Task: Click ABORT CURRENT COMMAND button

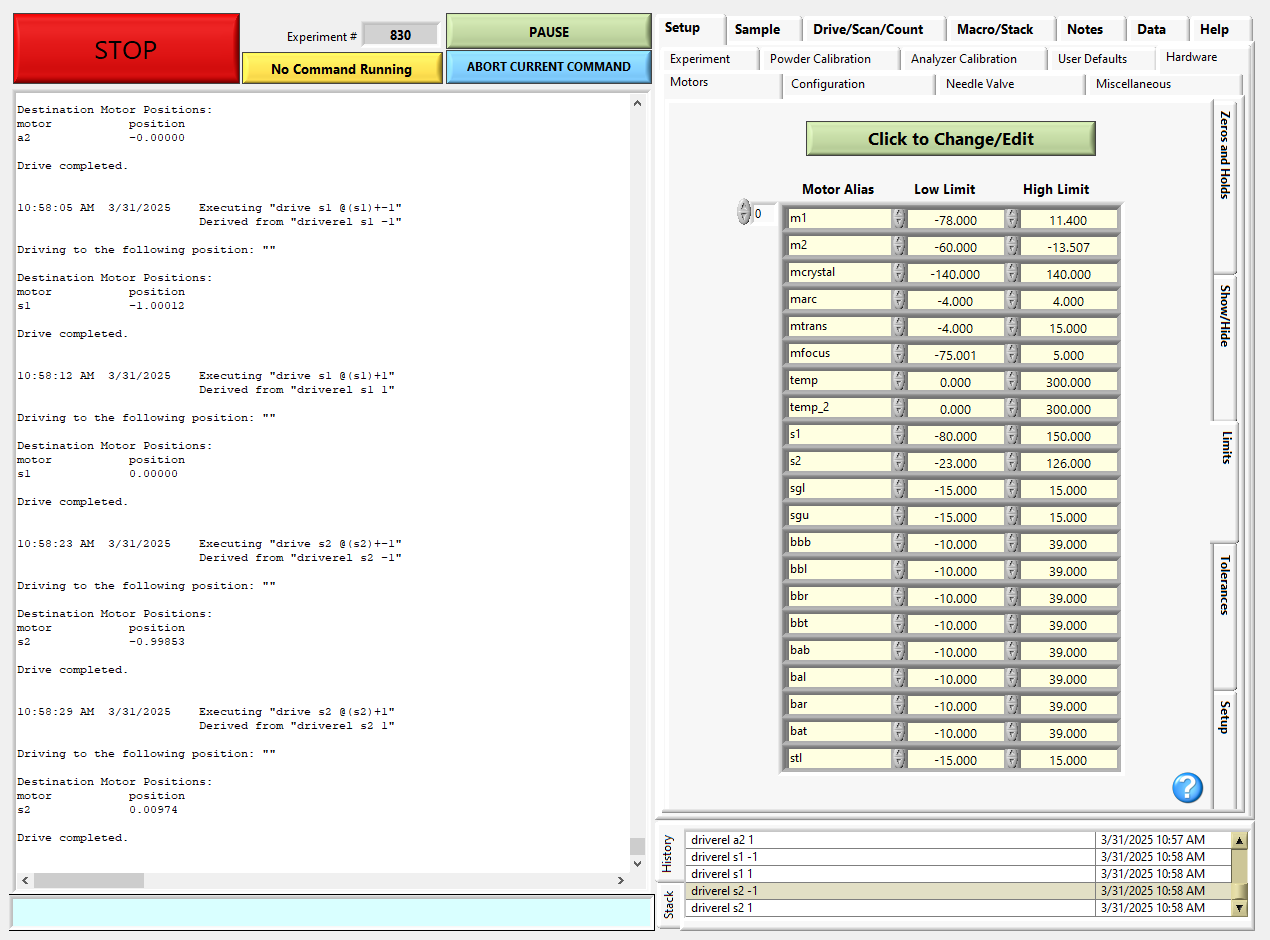Action: pos(548,67)
